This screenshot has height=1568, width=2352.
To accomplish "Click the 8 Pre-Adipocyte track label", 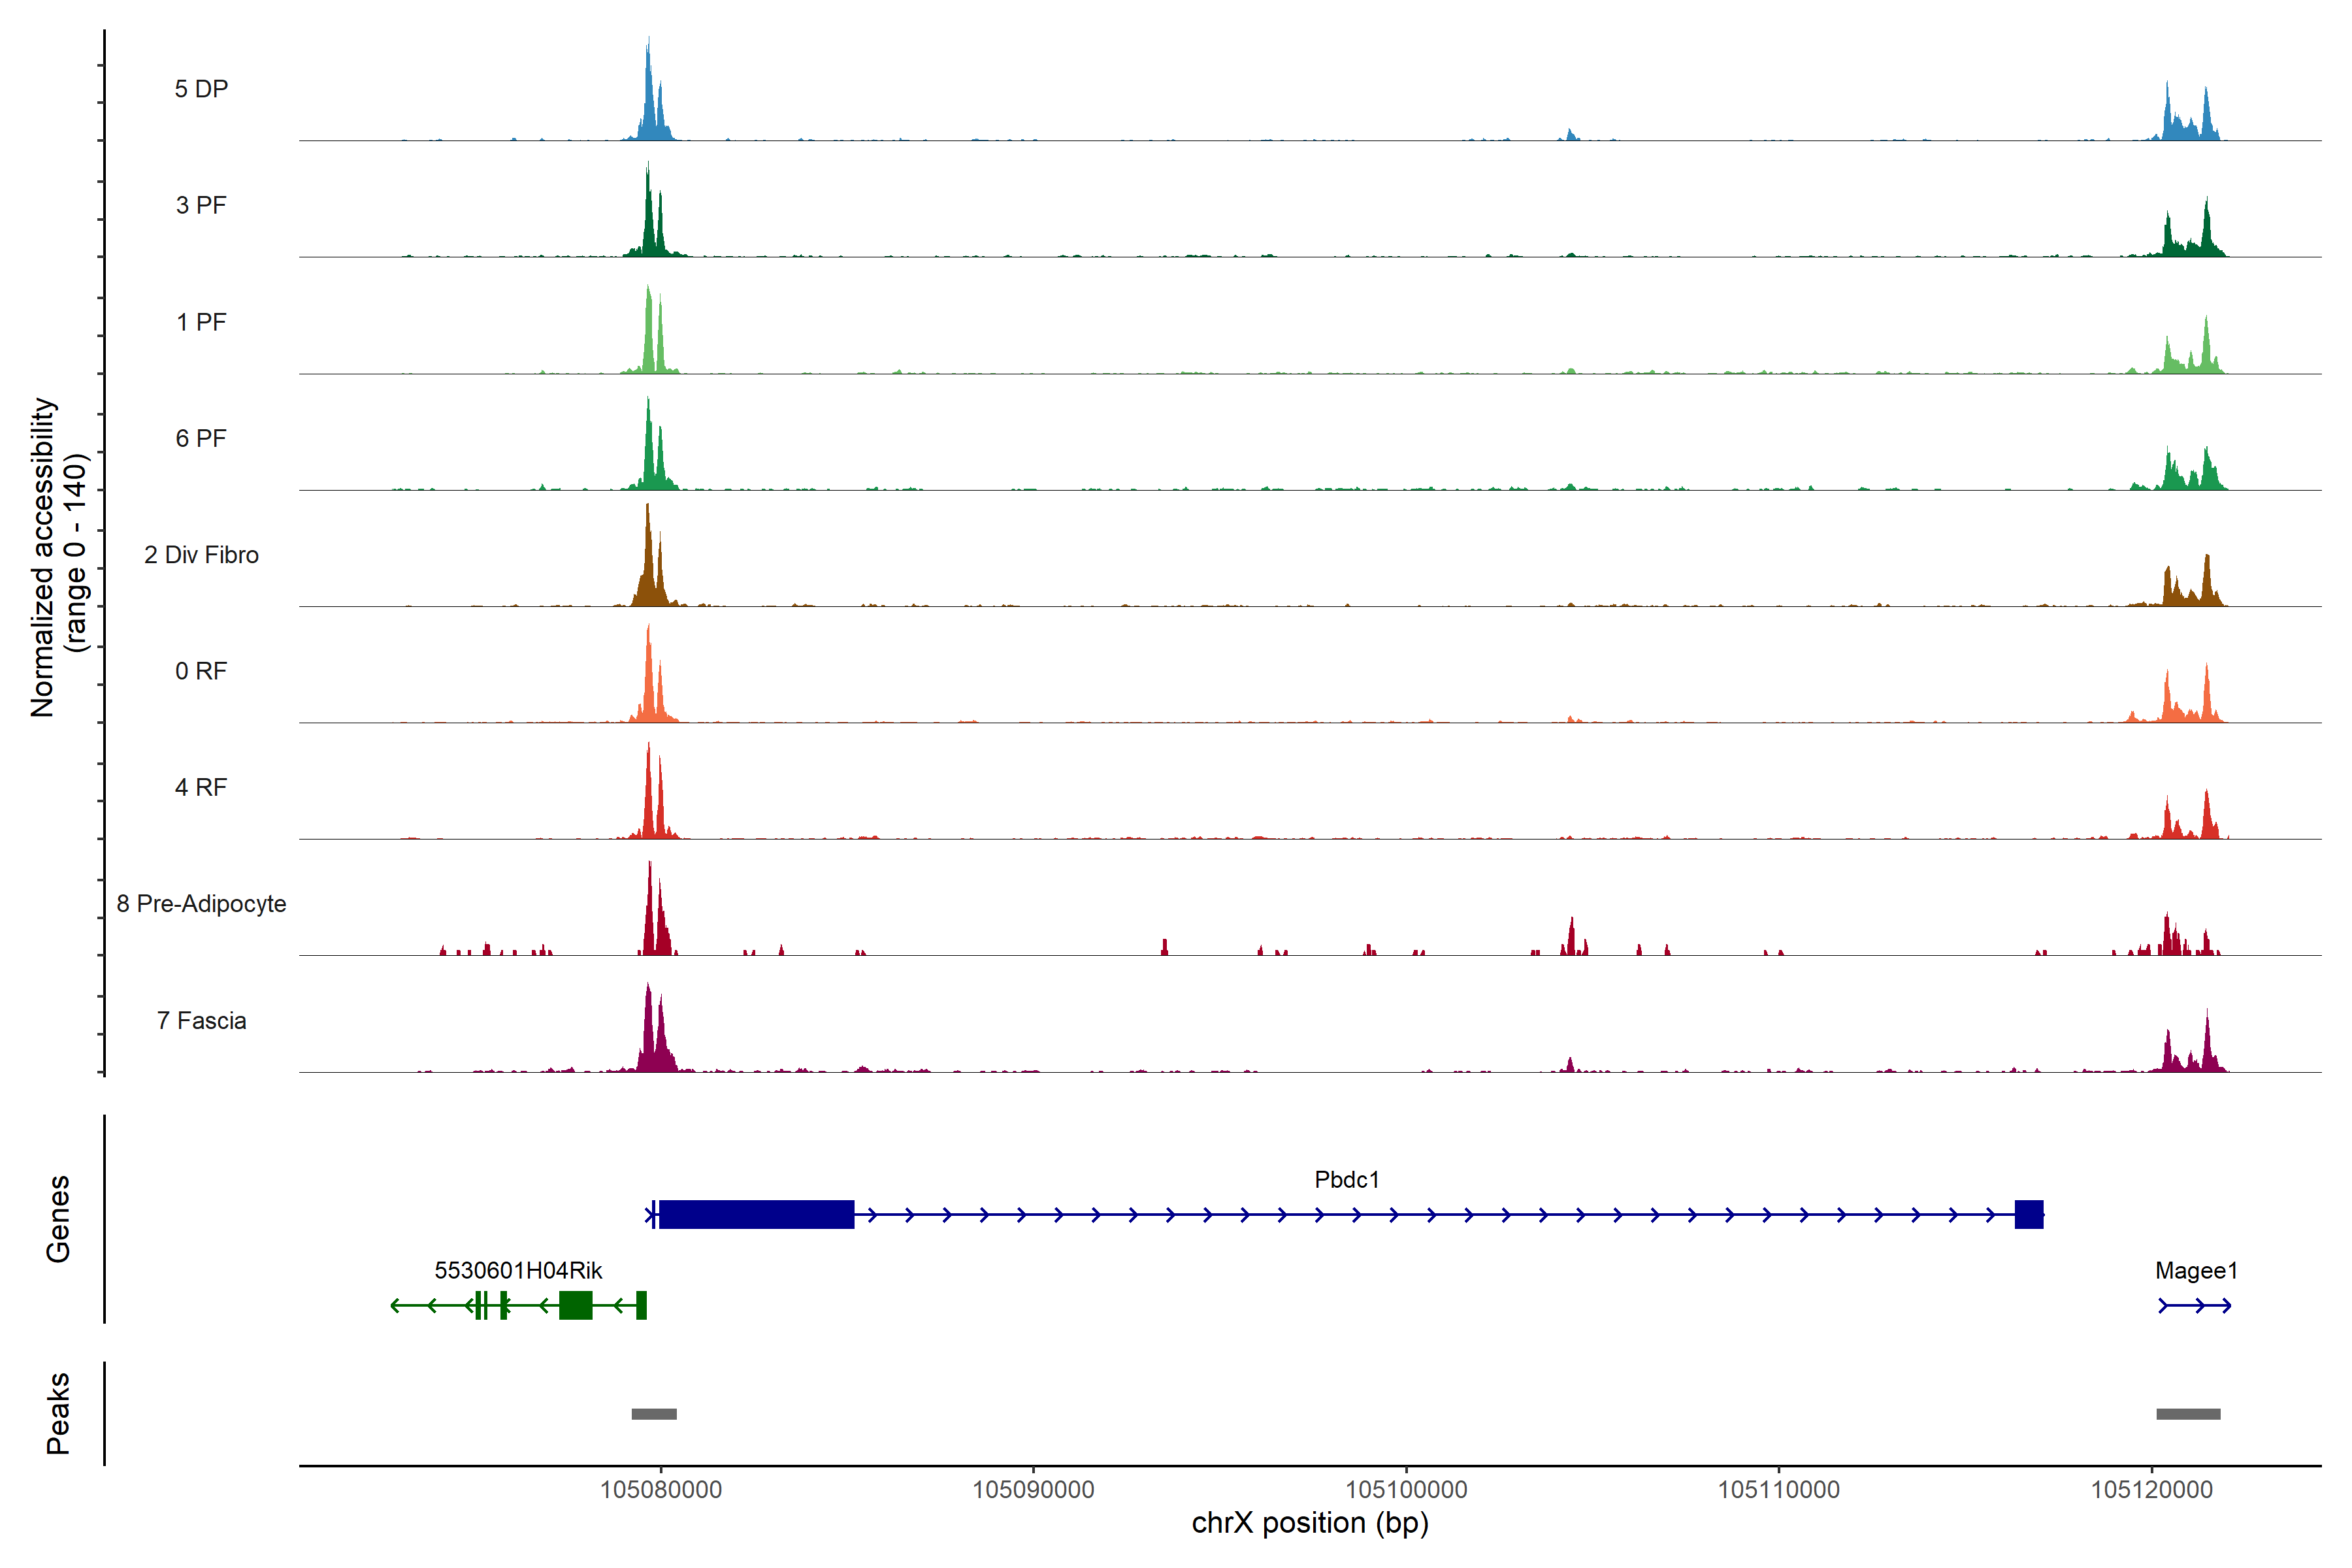I will tap(201, 903).
